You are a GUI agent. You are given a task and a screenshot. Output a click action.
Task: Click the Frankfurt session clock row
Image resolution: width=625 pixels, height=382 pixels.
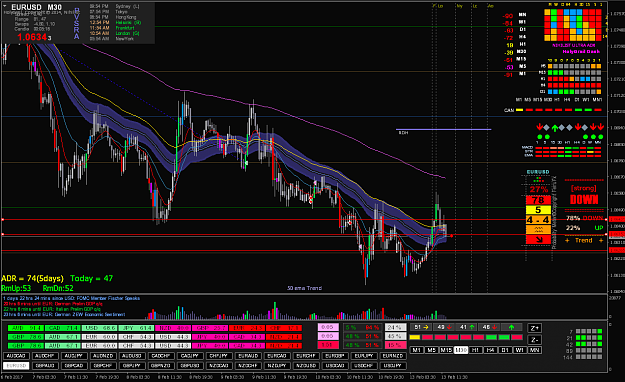tap(112, 28)
